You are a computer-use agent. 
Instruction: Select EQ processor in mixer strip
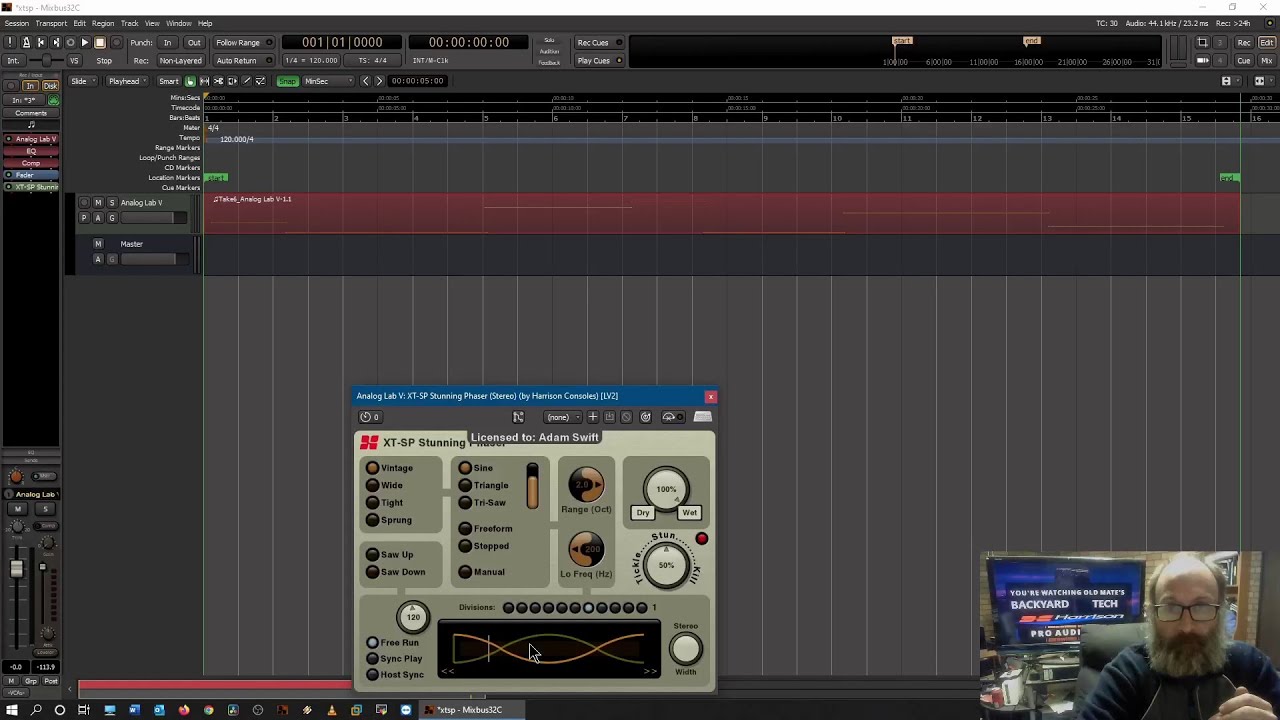click(31, 151)
